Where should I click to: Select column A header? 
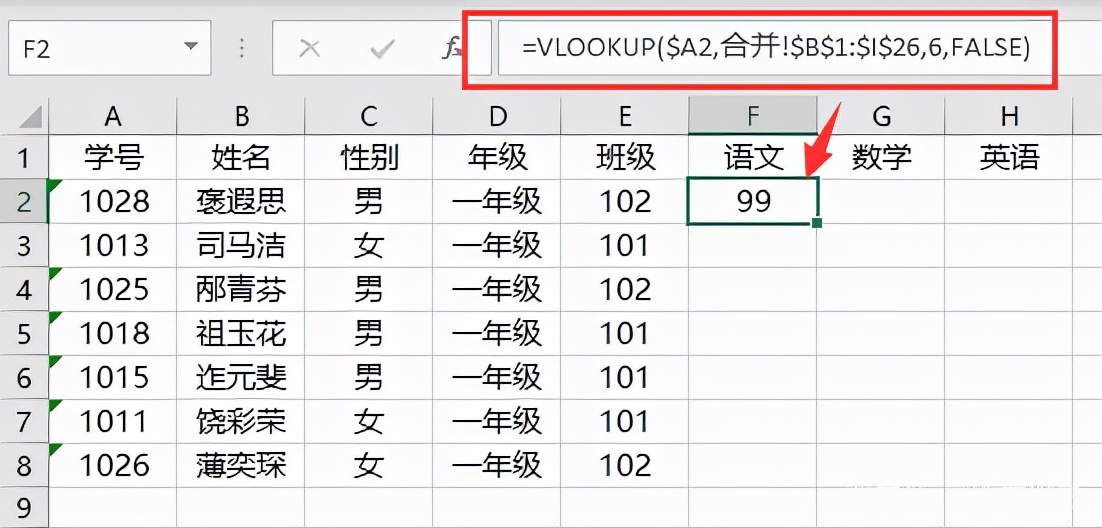click(113, 116)
